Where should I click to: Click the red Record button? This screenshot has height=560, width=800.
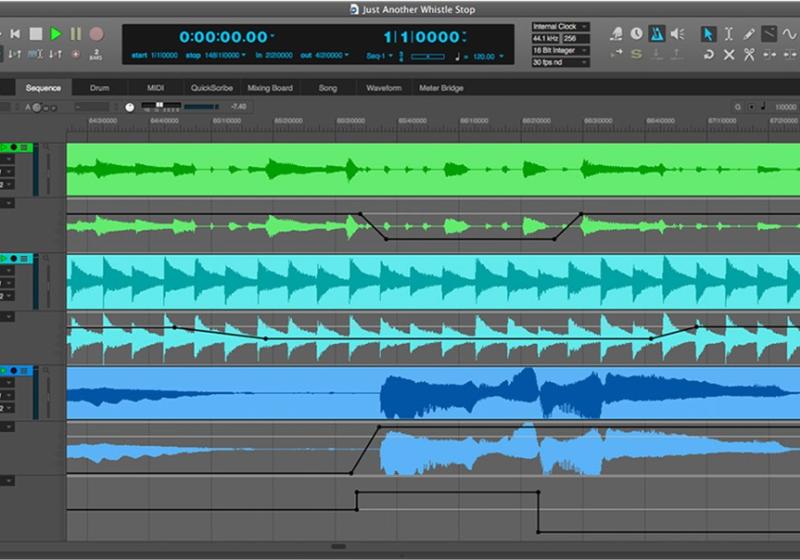96,34
